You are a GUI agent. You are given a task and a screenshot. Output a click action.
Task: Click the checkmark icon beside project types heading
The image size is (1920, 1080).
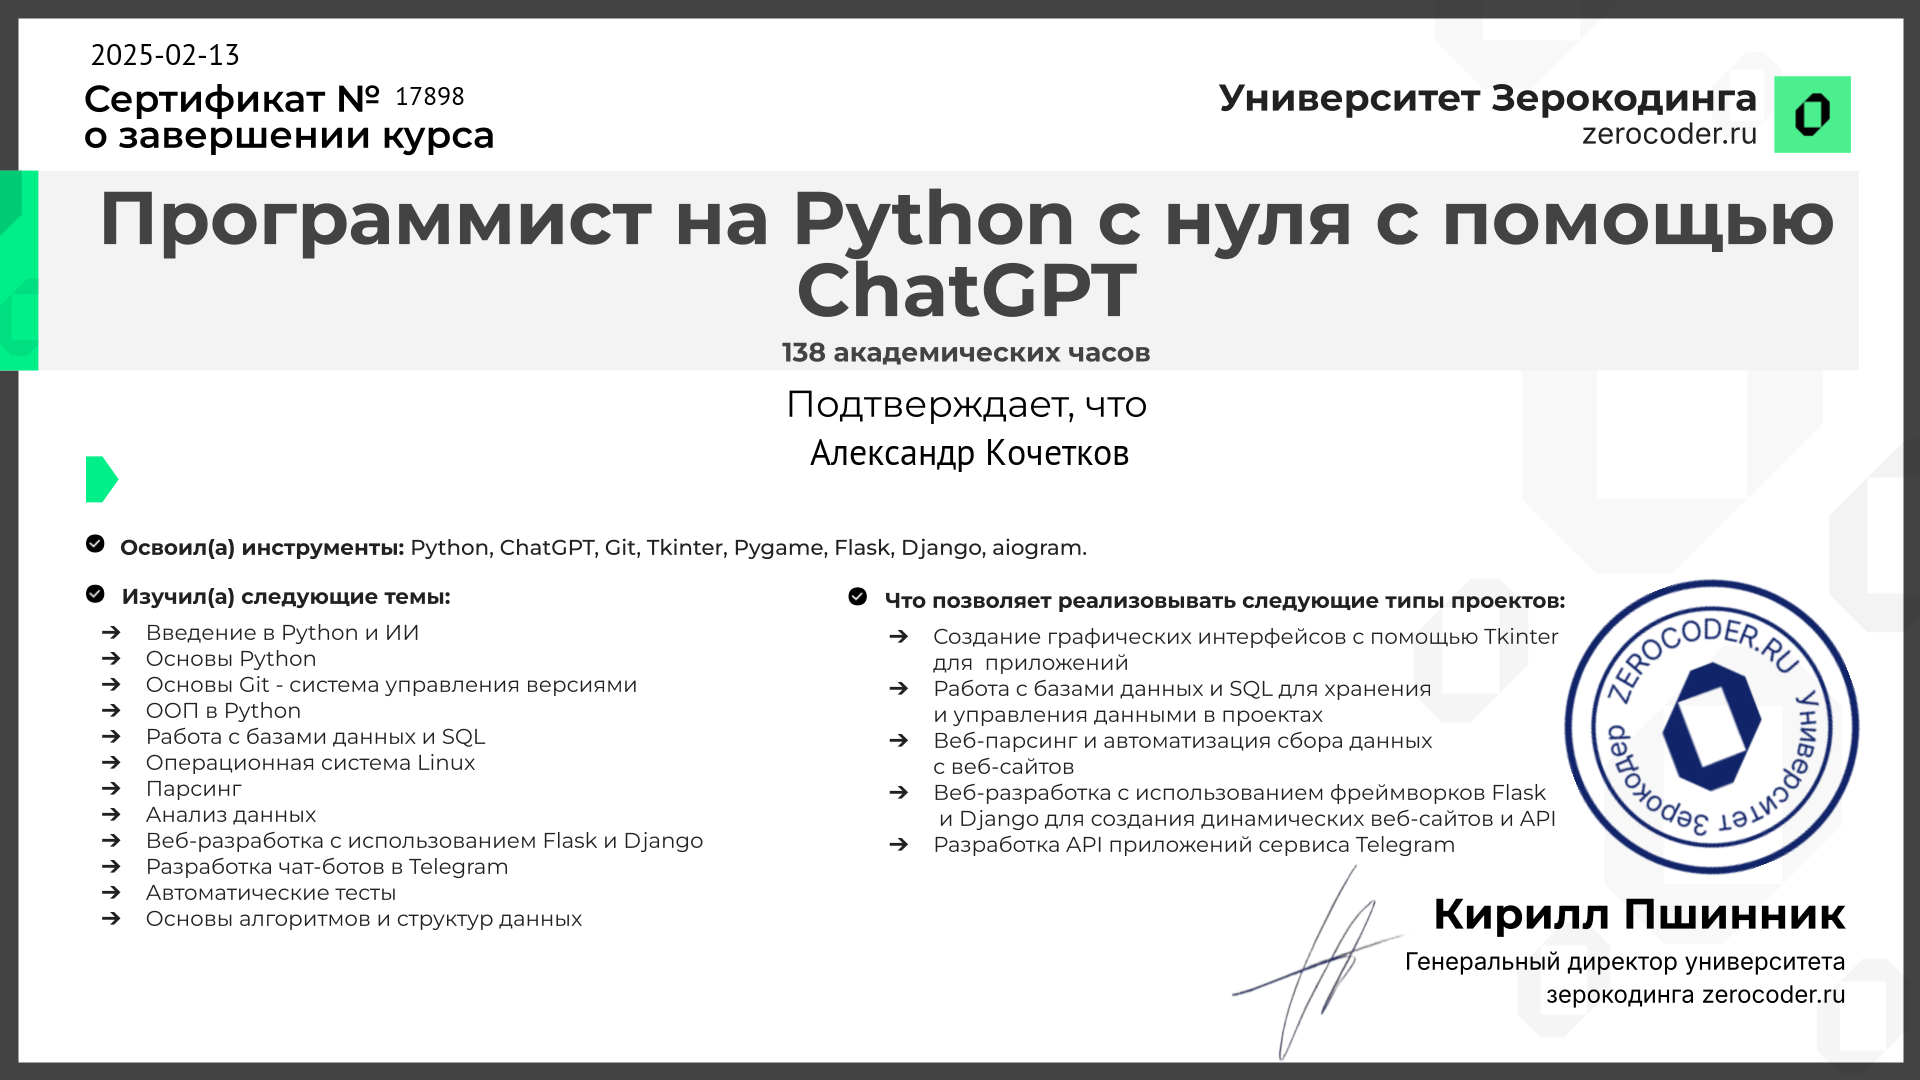tap(857, 597)
